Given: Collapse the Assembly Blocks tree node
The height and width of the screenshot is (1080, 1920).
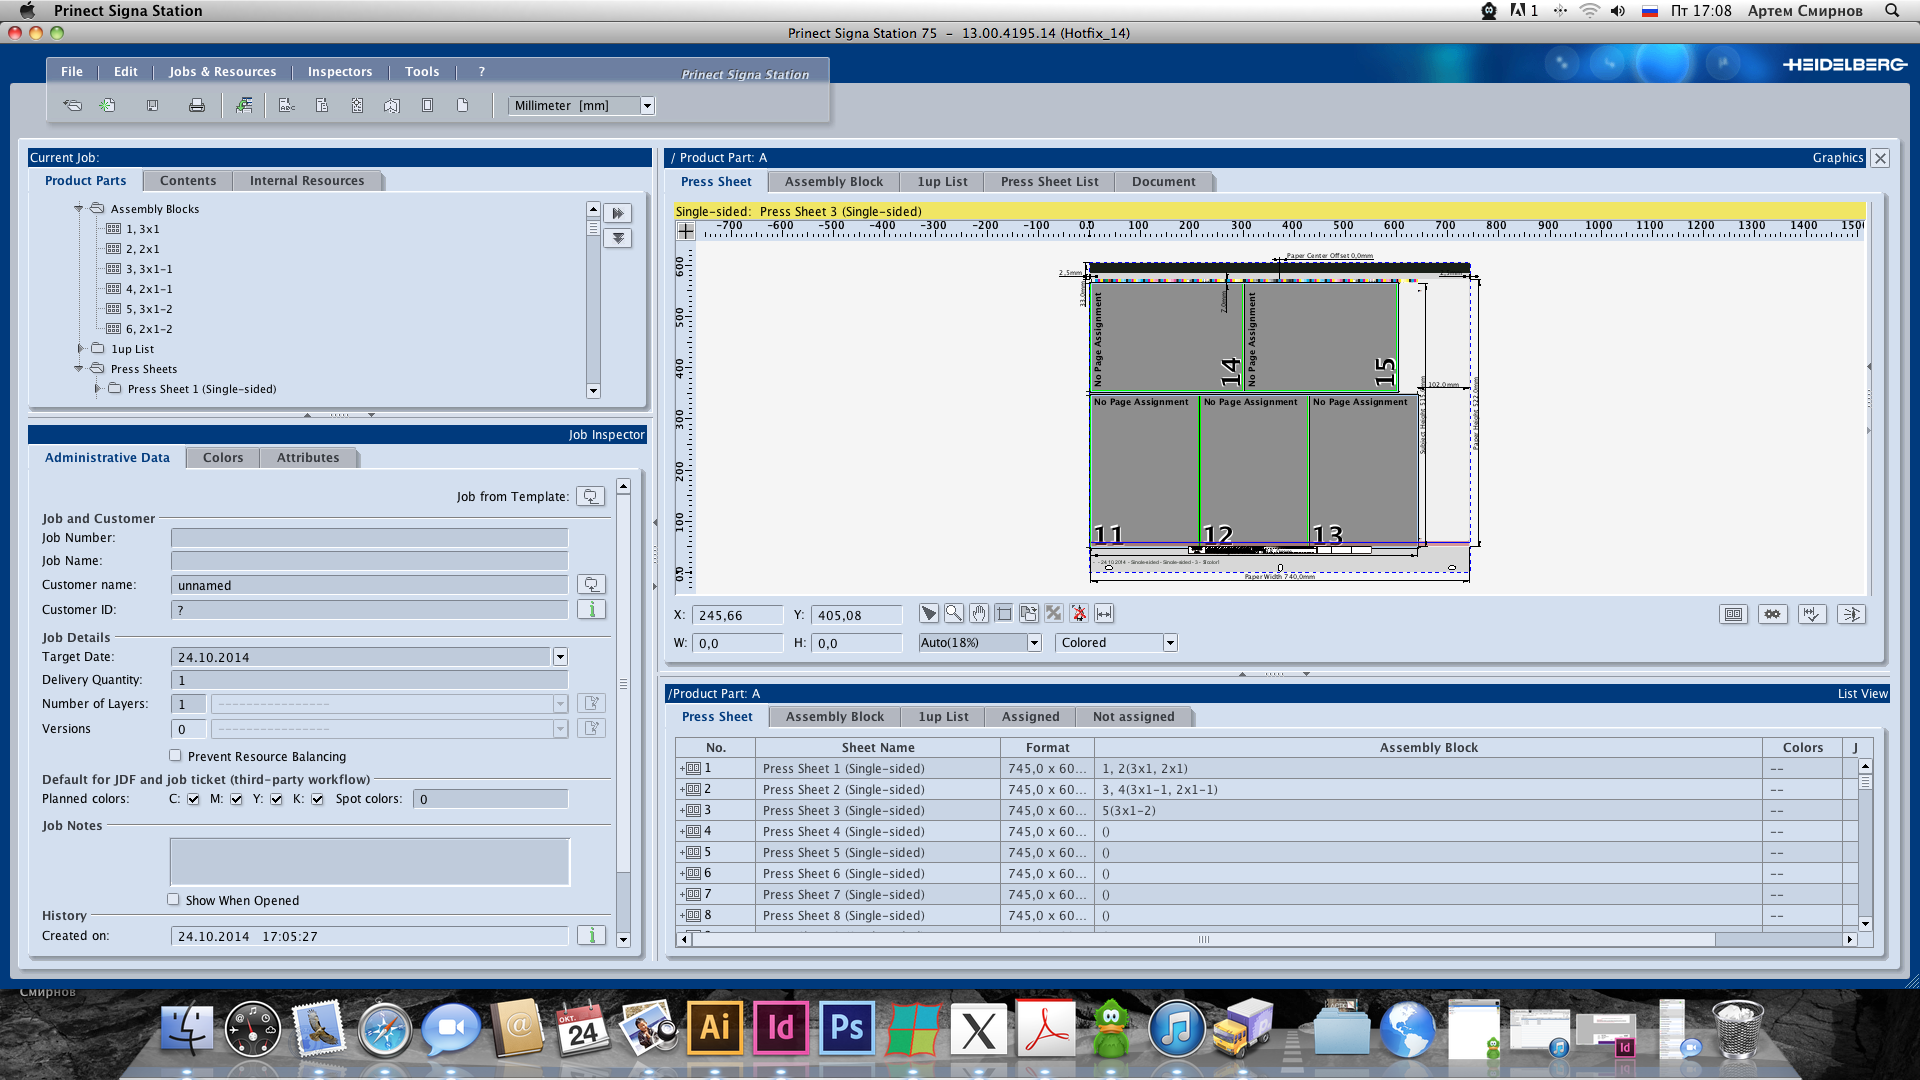Looking at the screenshot, I should [x=78, y=209].
